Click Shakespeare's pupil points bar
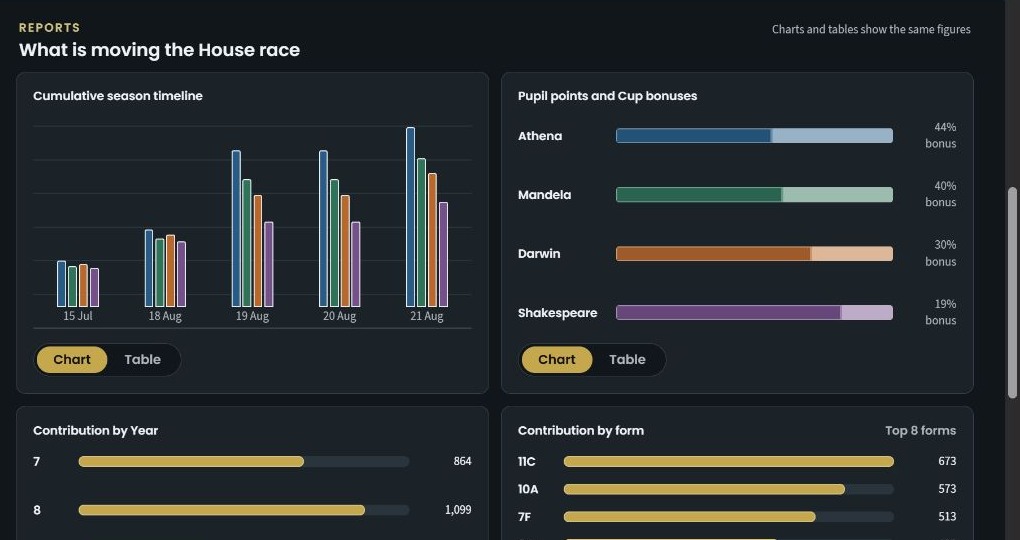 coord(755,313)
